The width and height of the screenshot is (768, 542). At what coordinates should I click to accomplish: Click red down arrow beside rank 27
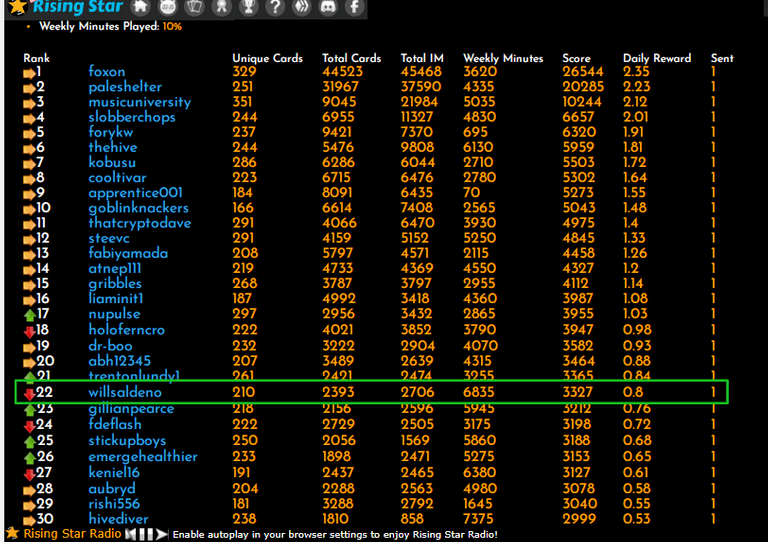coord(29,474)
